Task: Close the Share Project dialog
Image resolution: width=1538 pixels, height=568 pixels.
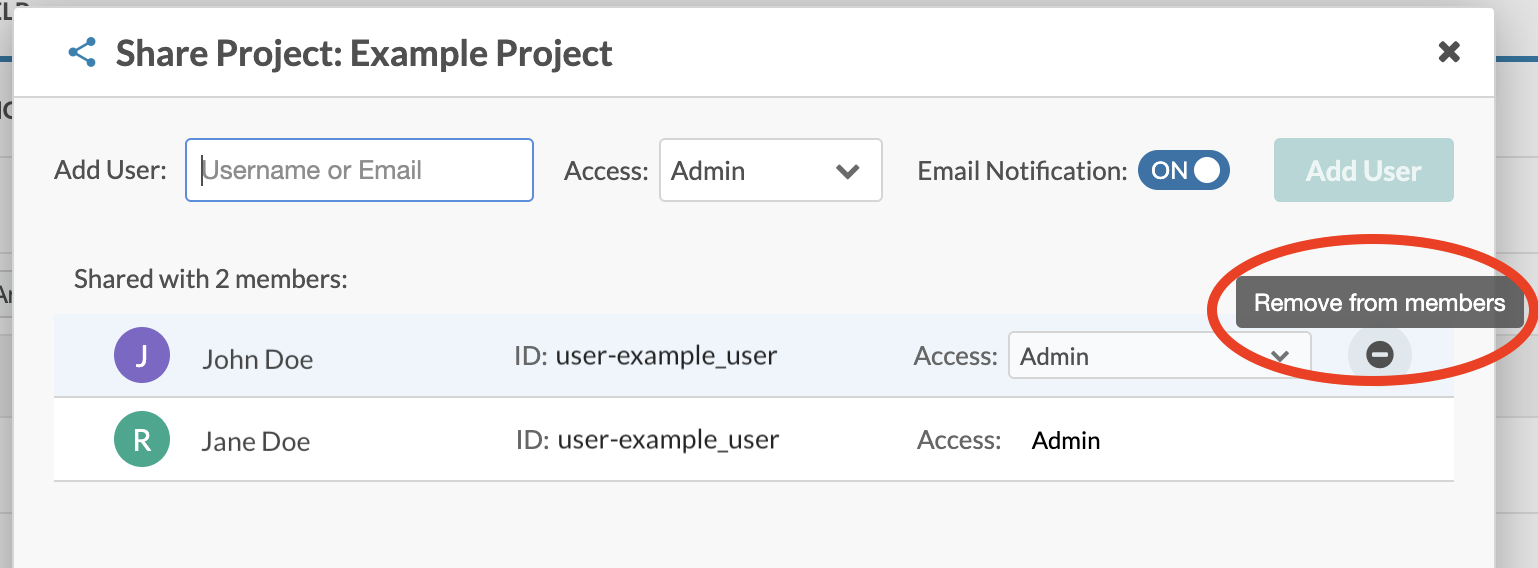Action: [1448, 52]
